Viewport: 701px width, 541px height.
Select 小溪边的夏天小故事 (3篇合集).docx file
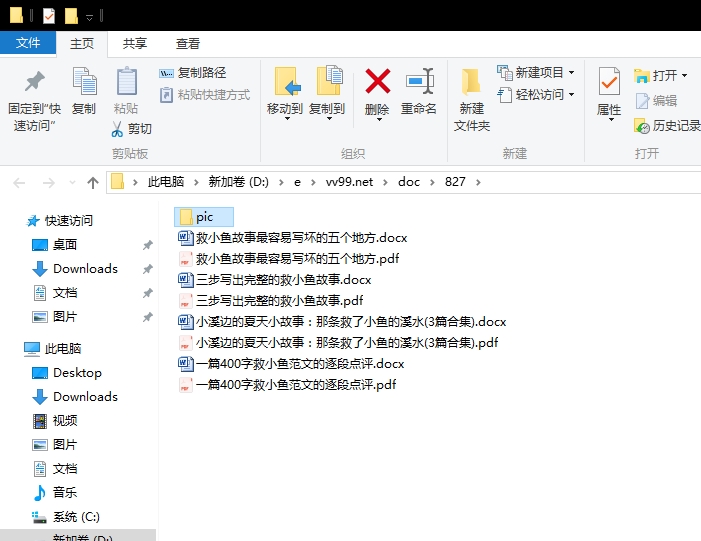[x=342, y=322]
